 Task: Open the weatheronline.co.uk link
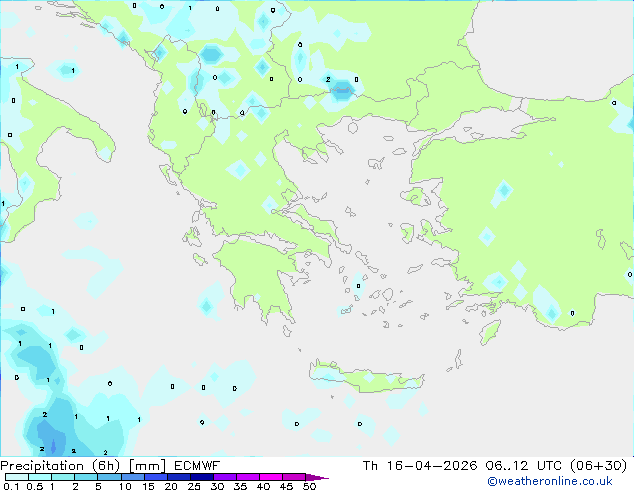pos(550,481)
